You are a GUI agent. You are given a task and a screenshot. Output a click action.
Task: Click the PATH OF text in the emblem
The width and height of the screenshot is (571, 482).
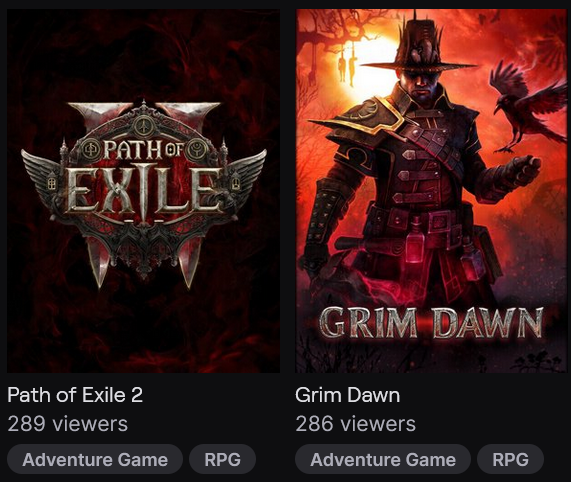click(143, 149)
